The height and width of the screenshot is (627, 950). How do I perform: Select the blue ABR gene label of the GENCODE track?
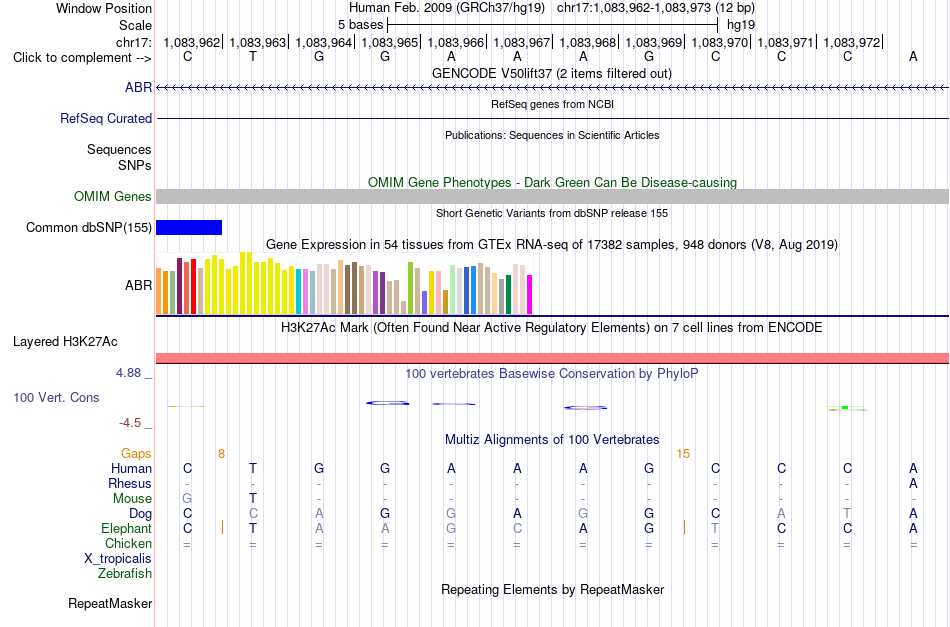tap(138, 87)
